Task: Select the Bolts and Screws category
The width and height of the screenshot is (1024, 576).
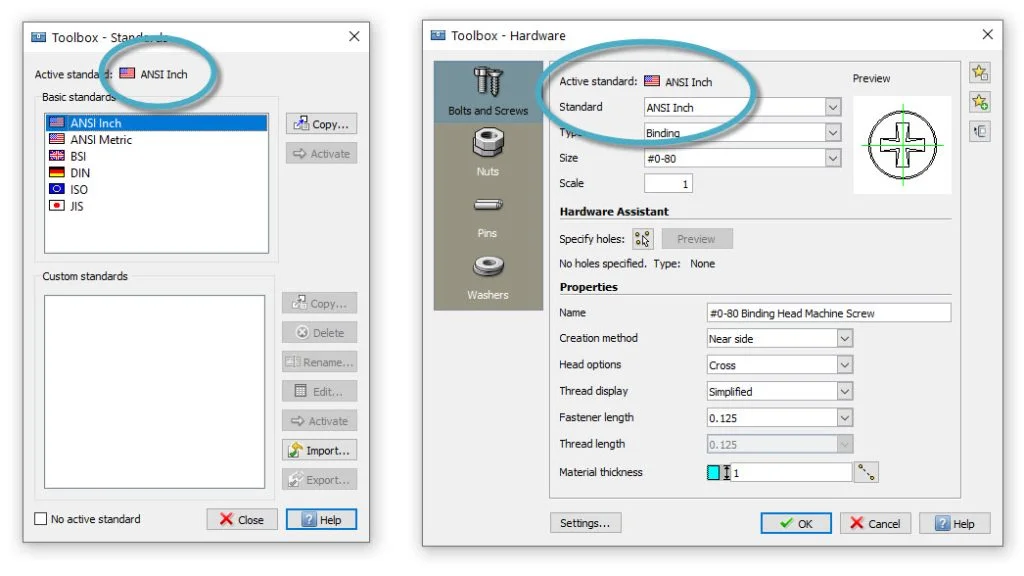Action: 488,92
